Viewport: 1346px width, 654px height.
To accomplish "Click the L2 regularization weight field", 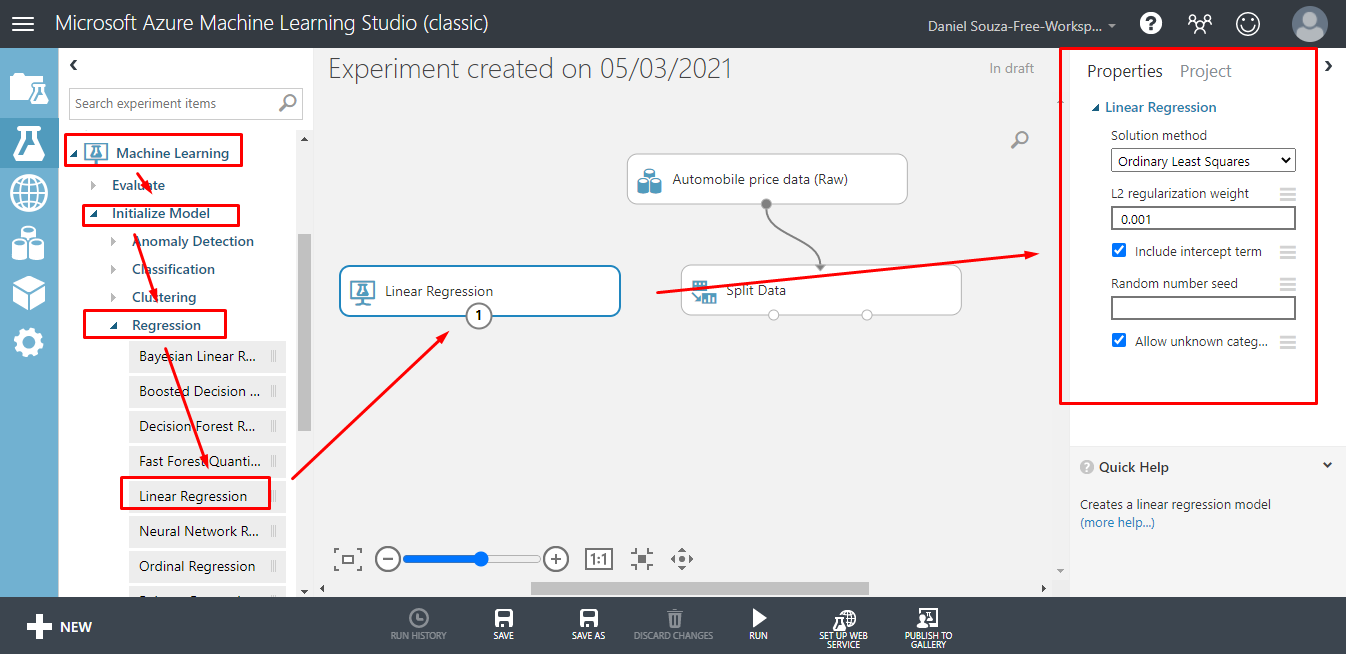I will (x=1203, y=218).
